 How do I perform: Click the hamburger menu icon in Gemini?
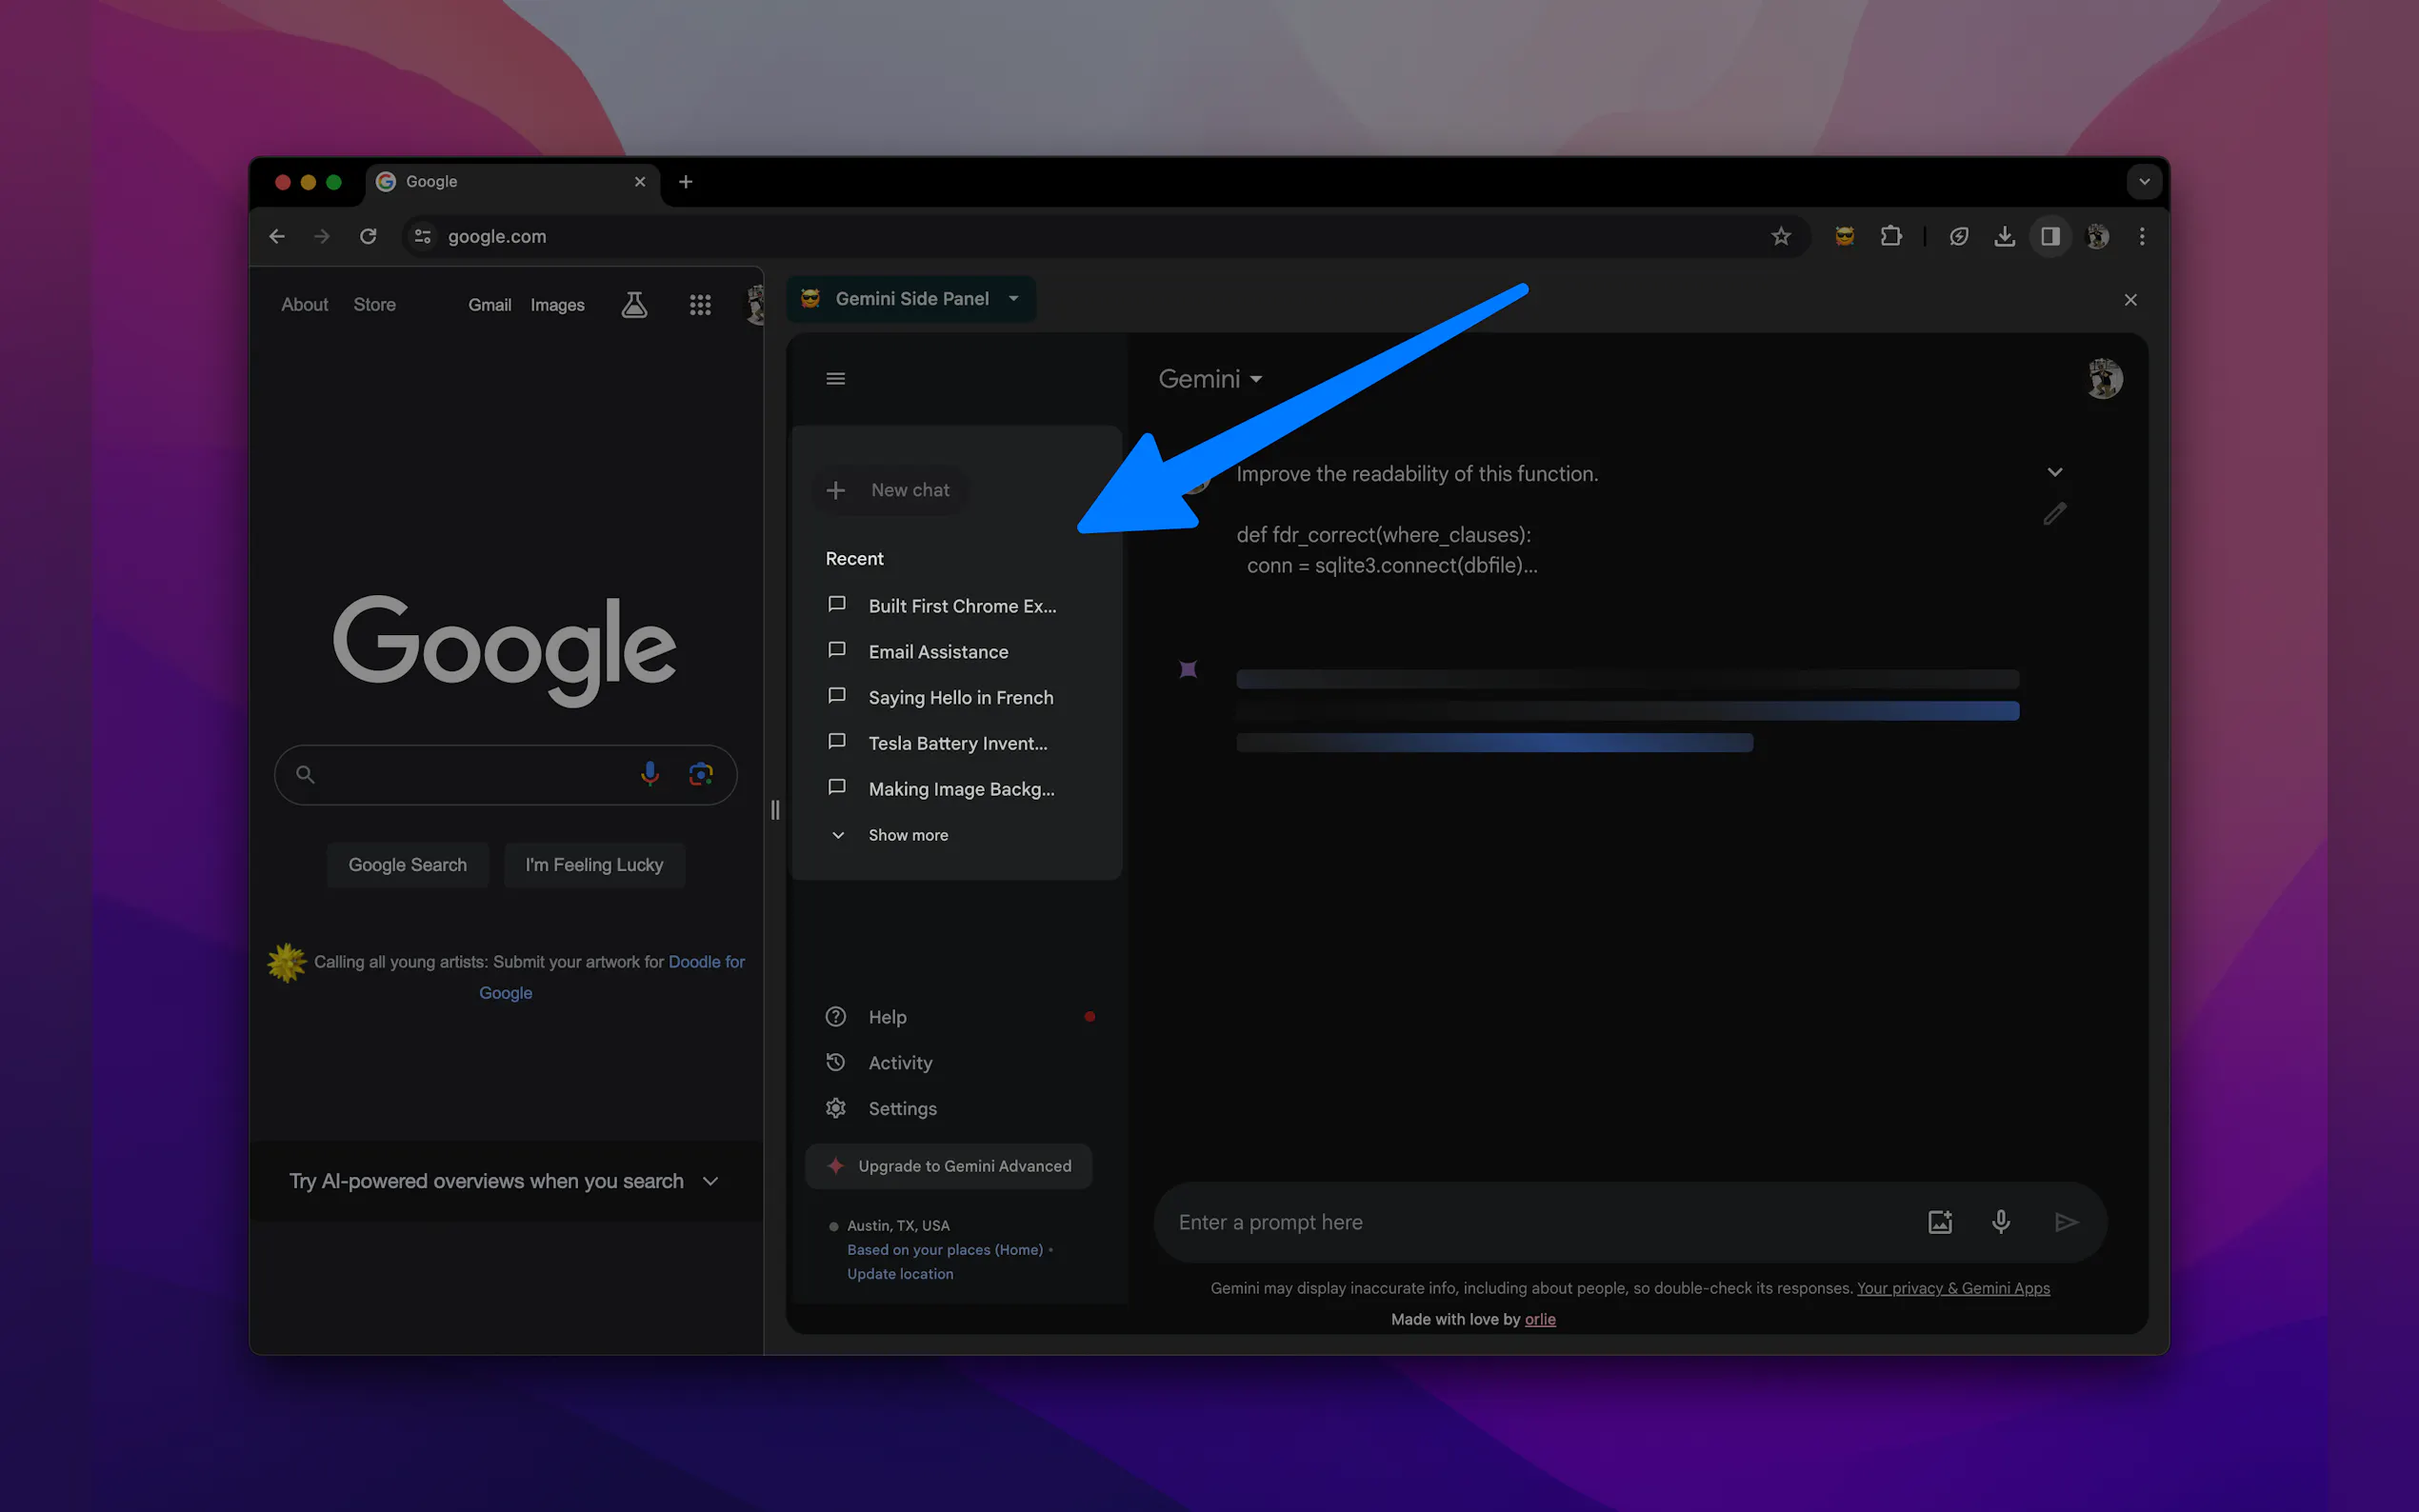point(835,379)
